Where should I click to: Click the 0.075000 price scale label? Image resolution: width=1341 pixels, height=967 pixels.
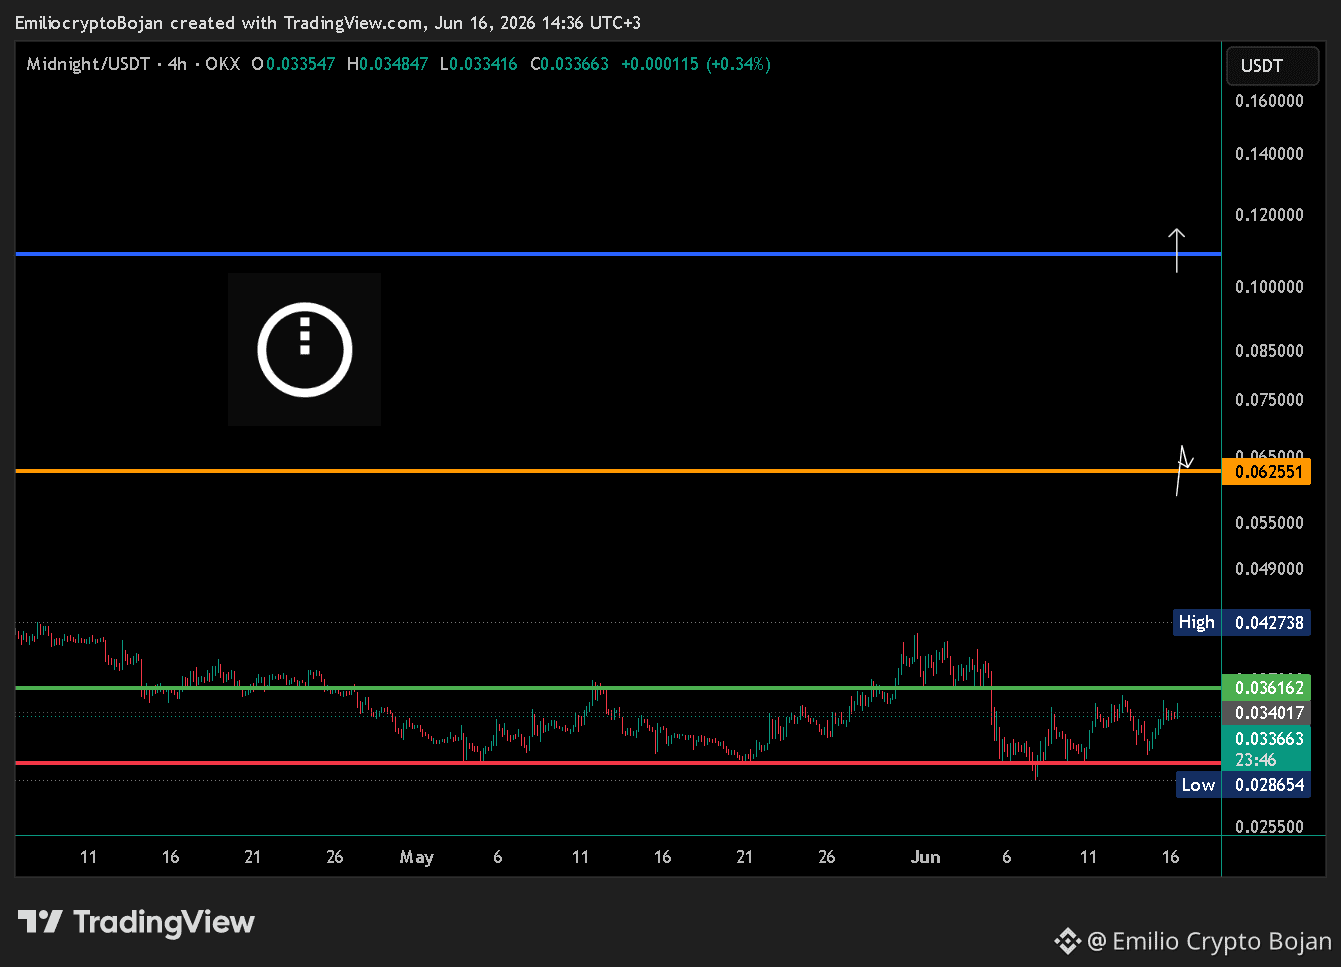[1269, 400]
